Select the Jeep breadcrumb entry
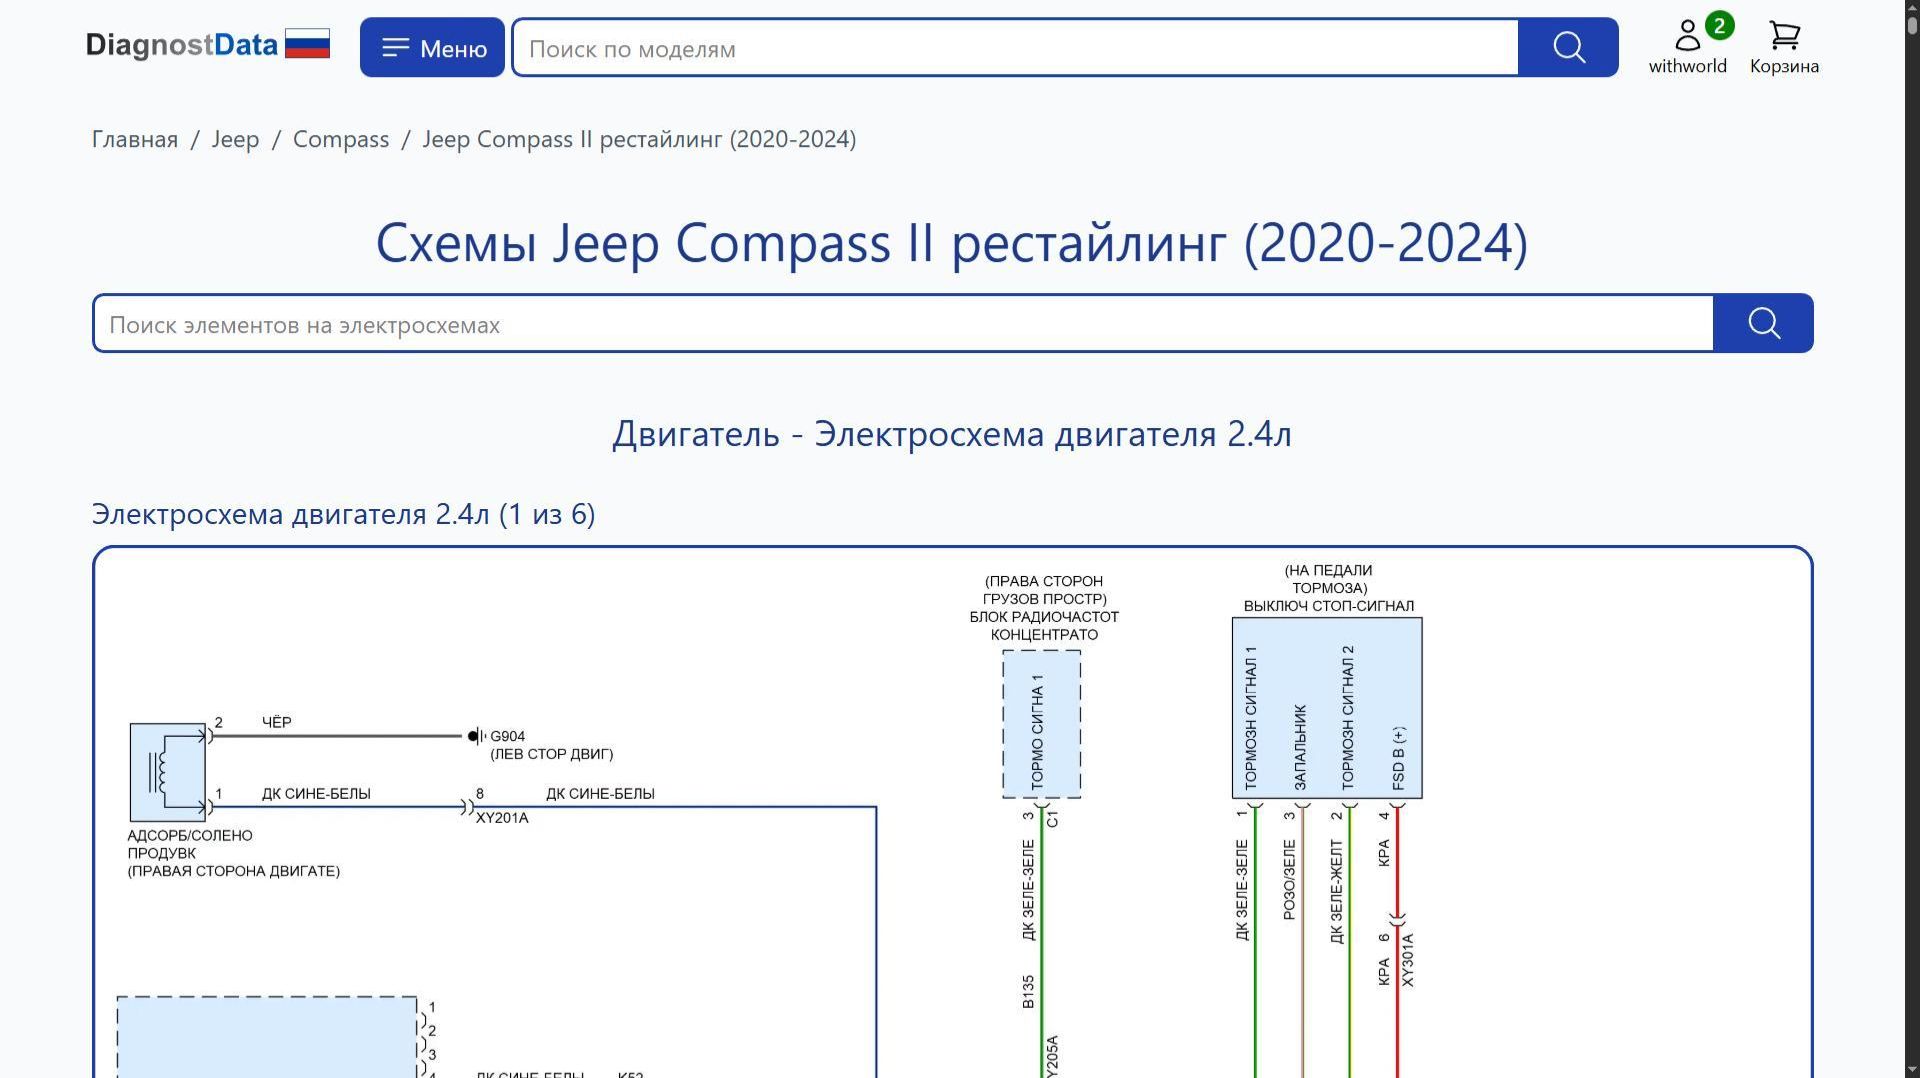 (x=235, y=139)
